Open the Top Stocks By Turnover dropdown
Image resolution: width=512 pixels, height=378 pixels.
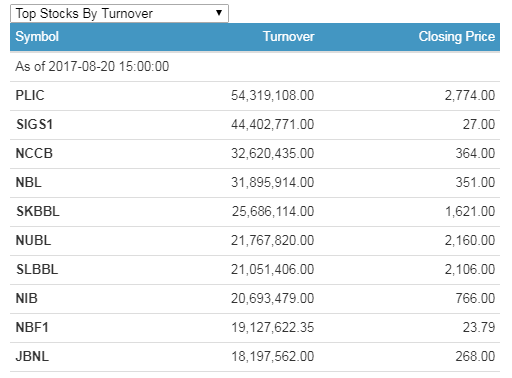point(119,13)
